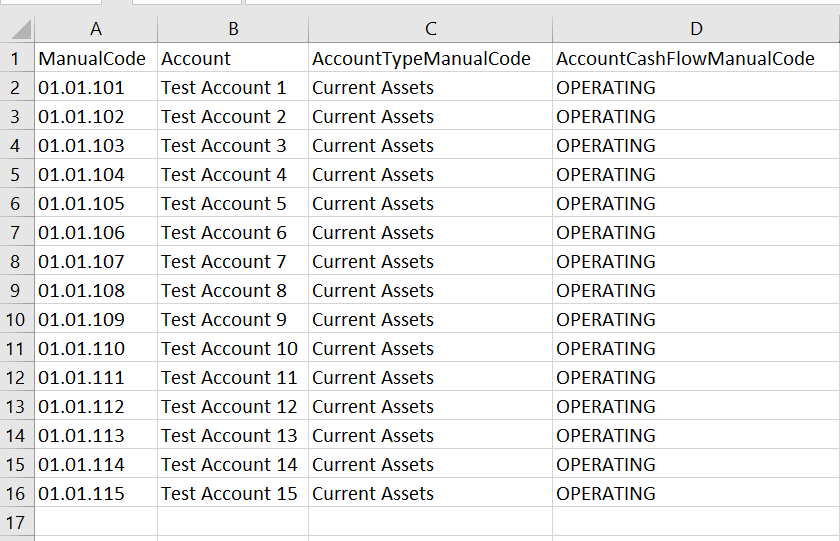The height and width of the screenshot is (541, 840).
Task: Click the ManualCode header cell
Action: point(92,59)
